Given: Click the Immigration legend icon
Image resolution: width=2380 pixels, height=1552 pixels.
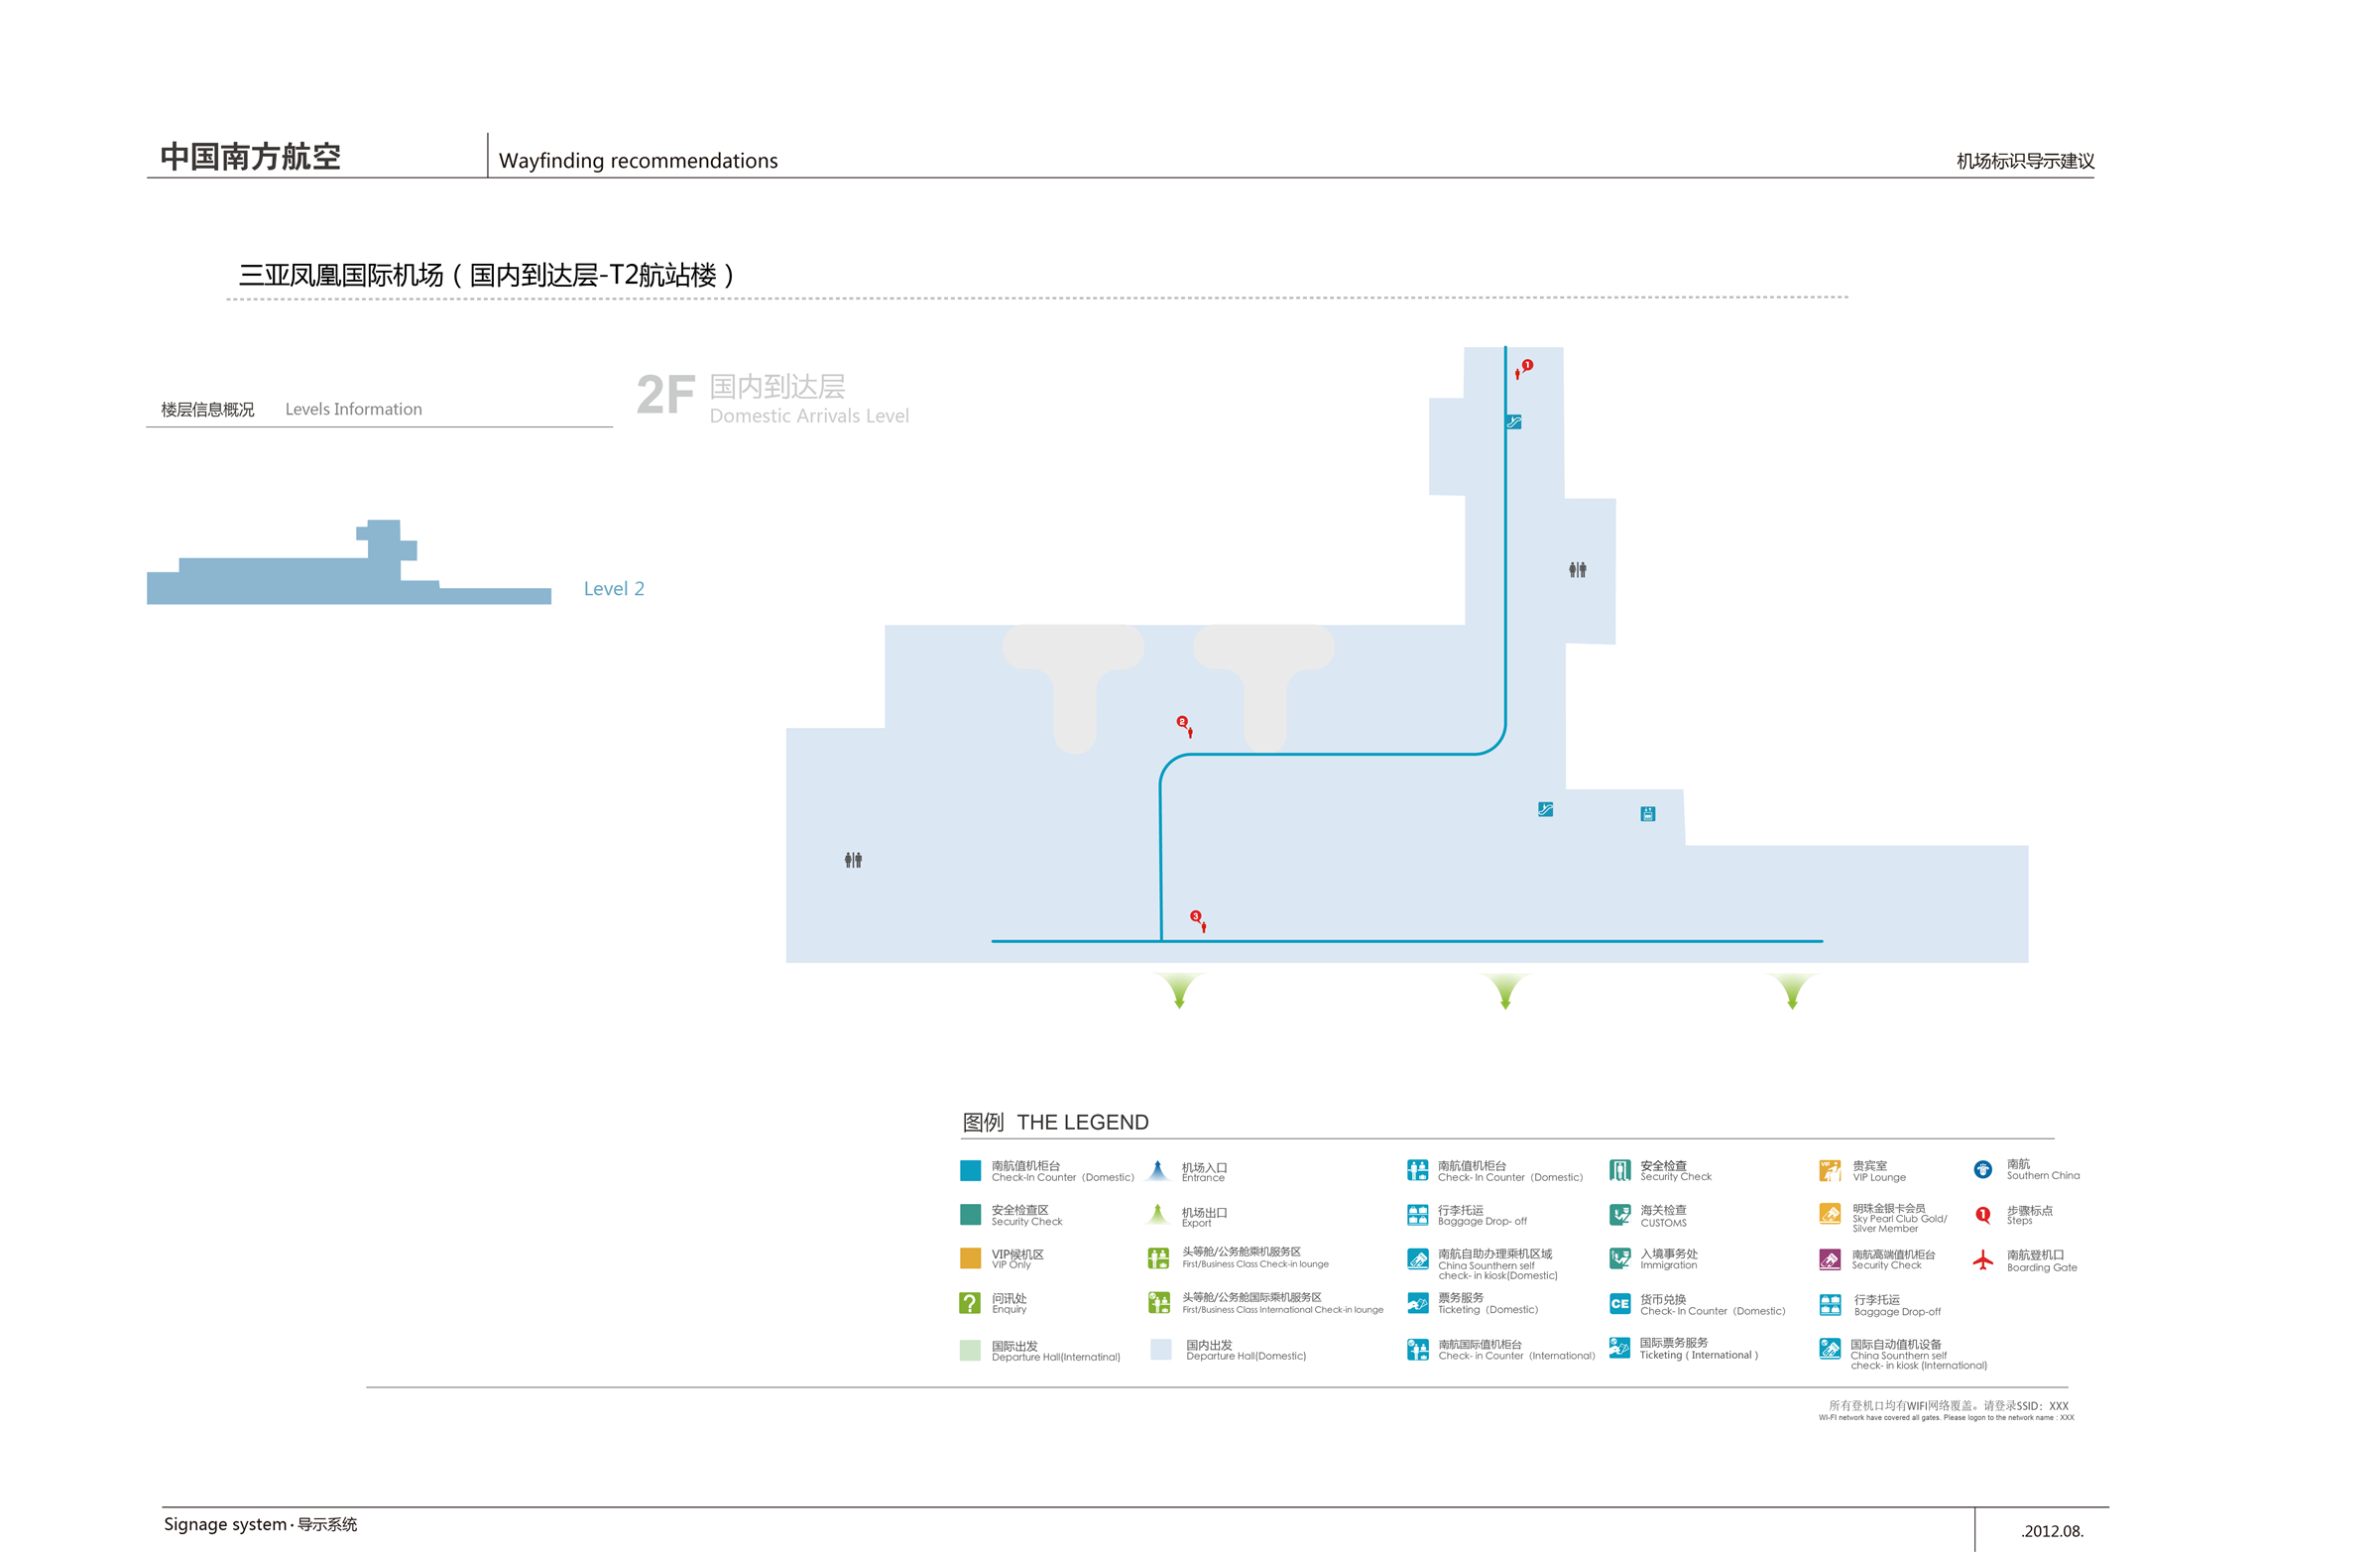Looking at the screenshot, I should (x=1620, y=1258).
